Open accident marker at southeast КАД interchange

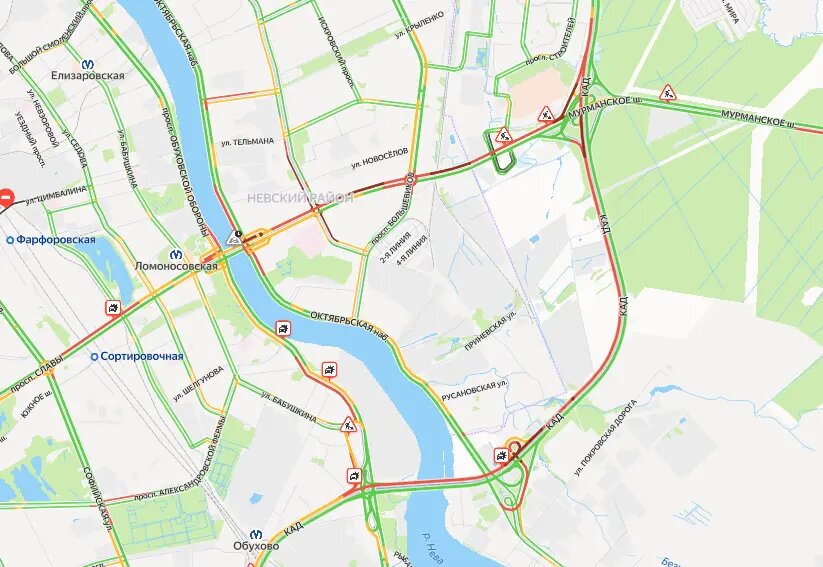click(502, 455)
